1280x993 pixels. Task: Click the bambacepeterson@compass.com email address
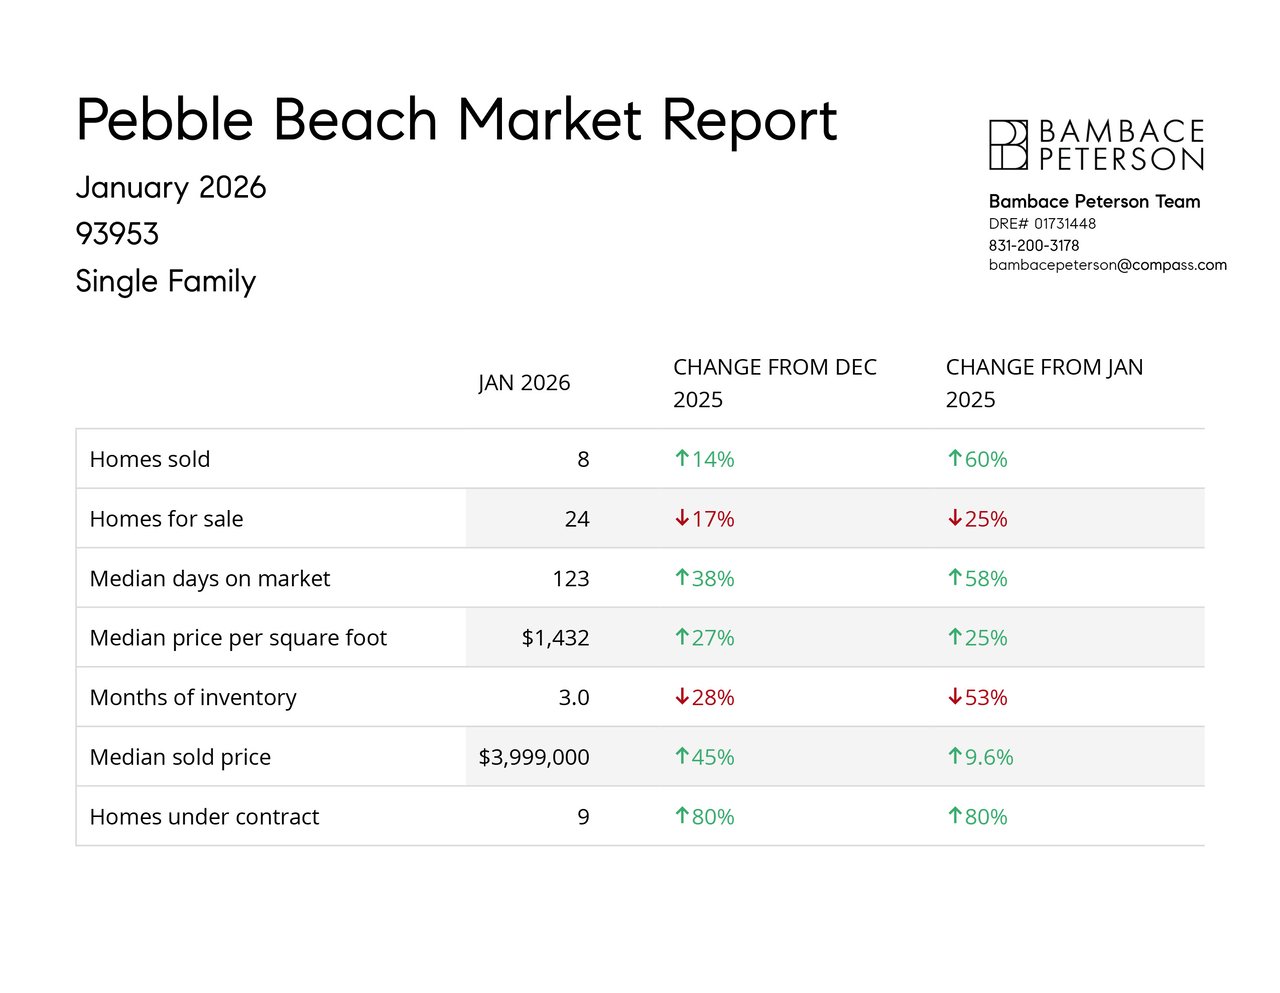[1107, 265]
